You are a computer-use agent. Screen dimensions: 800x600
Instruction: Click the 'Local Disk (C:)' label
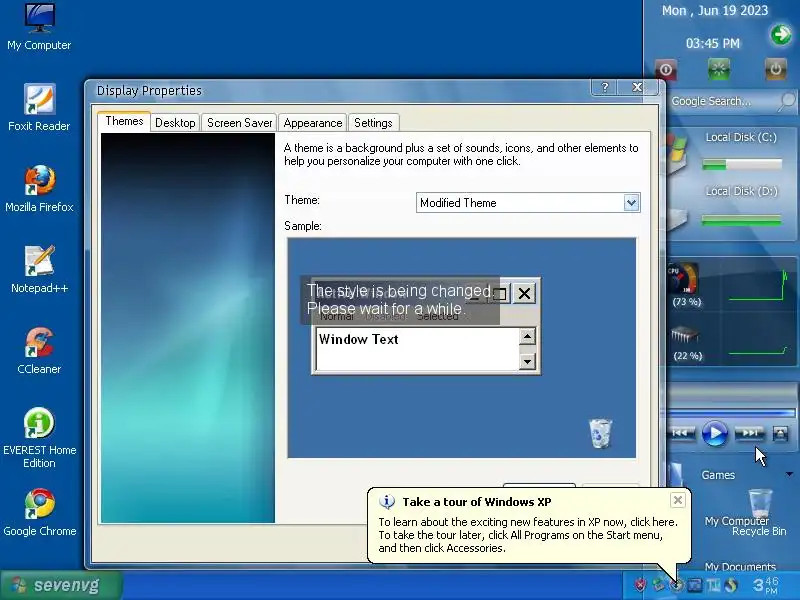(741, 137)
